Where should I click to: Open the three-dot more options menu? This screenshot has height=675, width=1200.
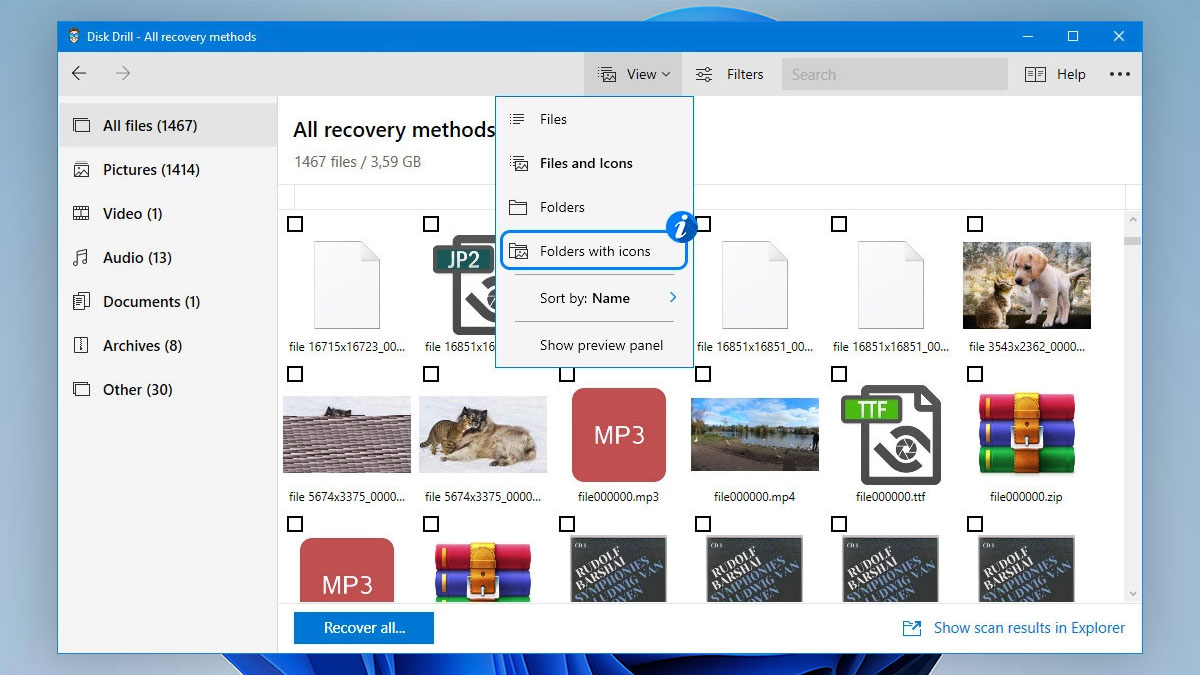pyautogui.click(x=1119, y=74)
